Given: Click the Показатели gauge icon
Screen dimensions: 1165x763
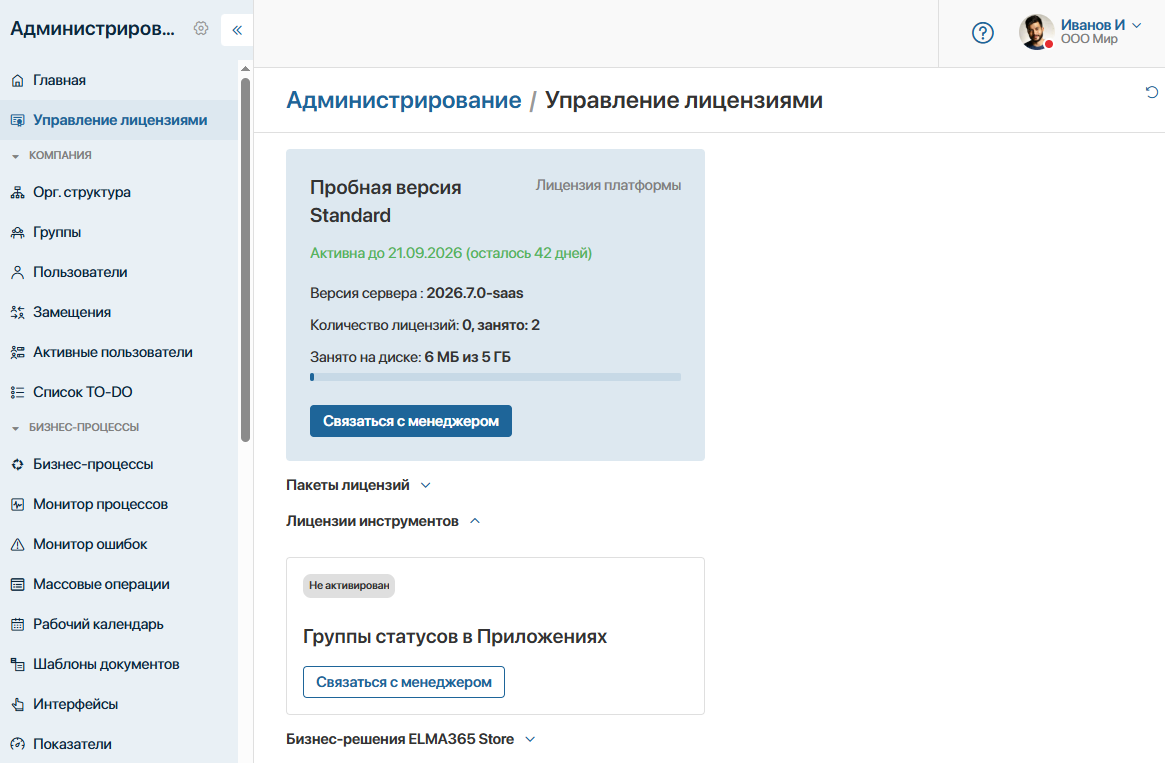Looking at the screenshot, I should point(18,744).
